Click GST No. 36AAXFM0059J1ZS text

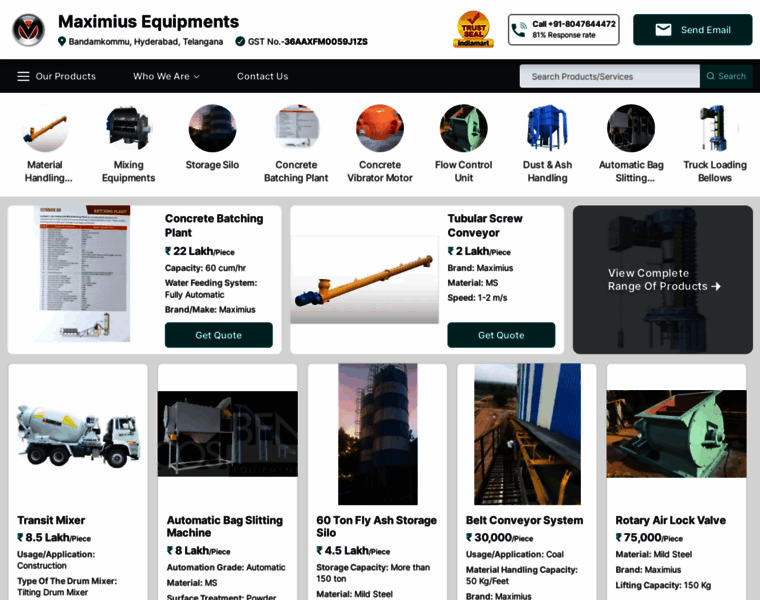click(x=308, y=42)
